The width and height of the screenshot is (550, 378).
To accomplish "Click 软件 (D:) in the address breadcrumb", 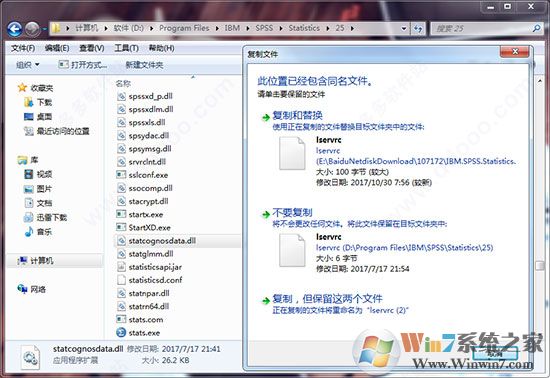I will tap(128, 28).
